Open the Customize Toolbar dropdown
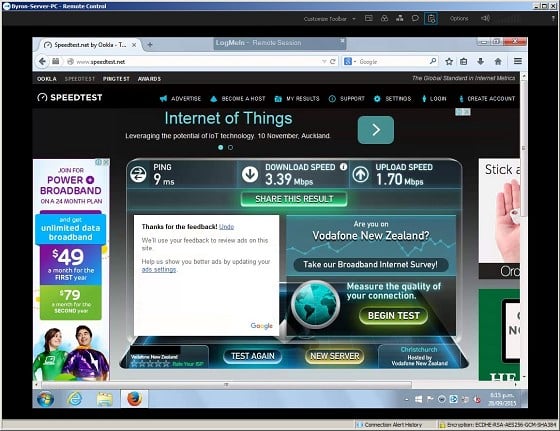The width and height of the screenshot is (560, 431). click(x=329, y=19)
